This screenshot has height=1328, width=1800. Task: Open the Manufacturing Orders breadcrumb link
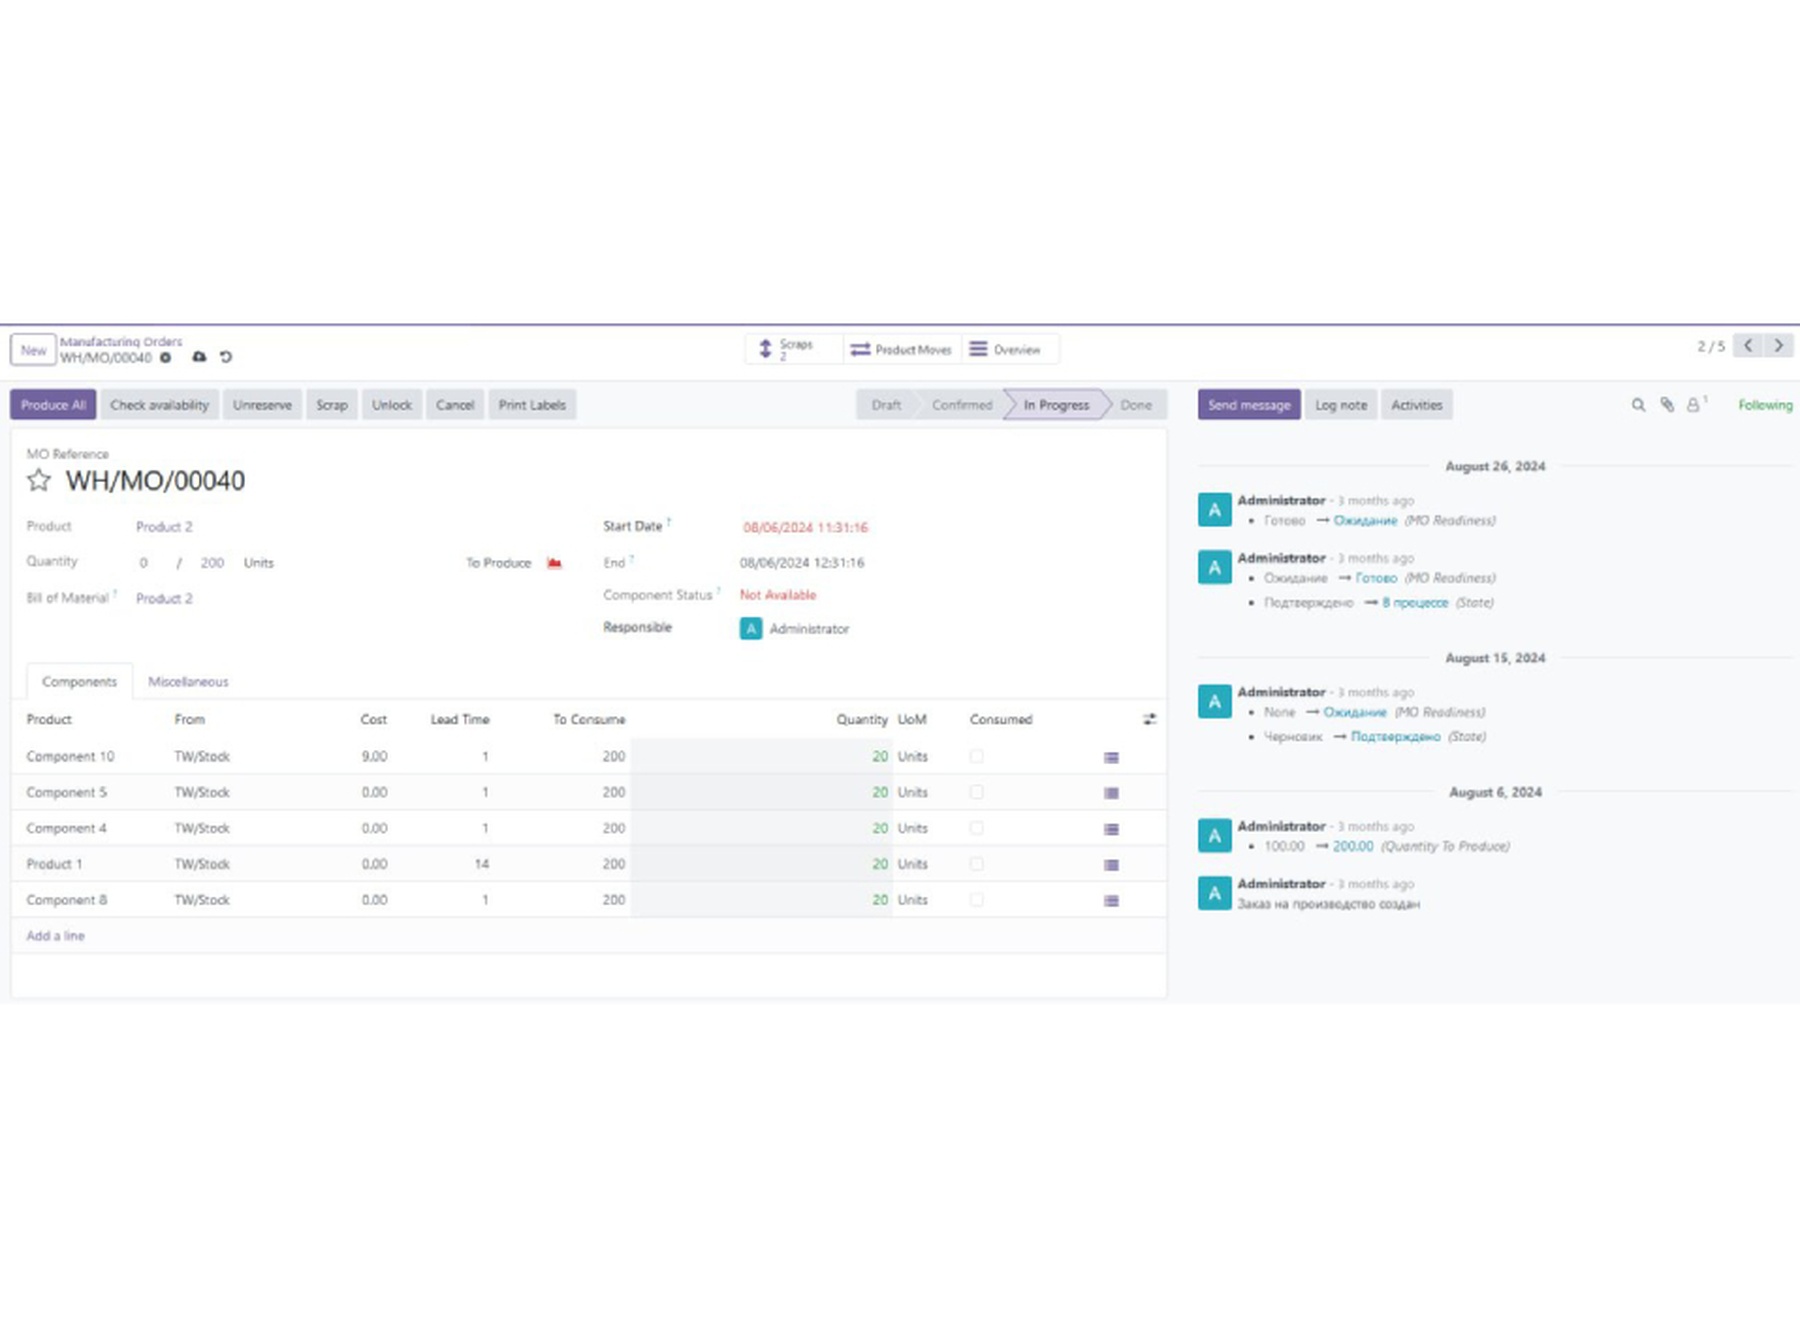(121, 342)
